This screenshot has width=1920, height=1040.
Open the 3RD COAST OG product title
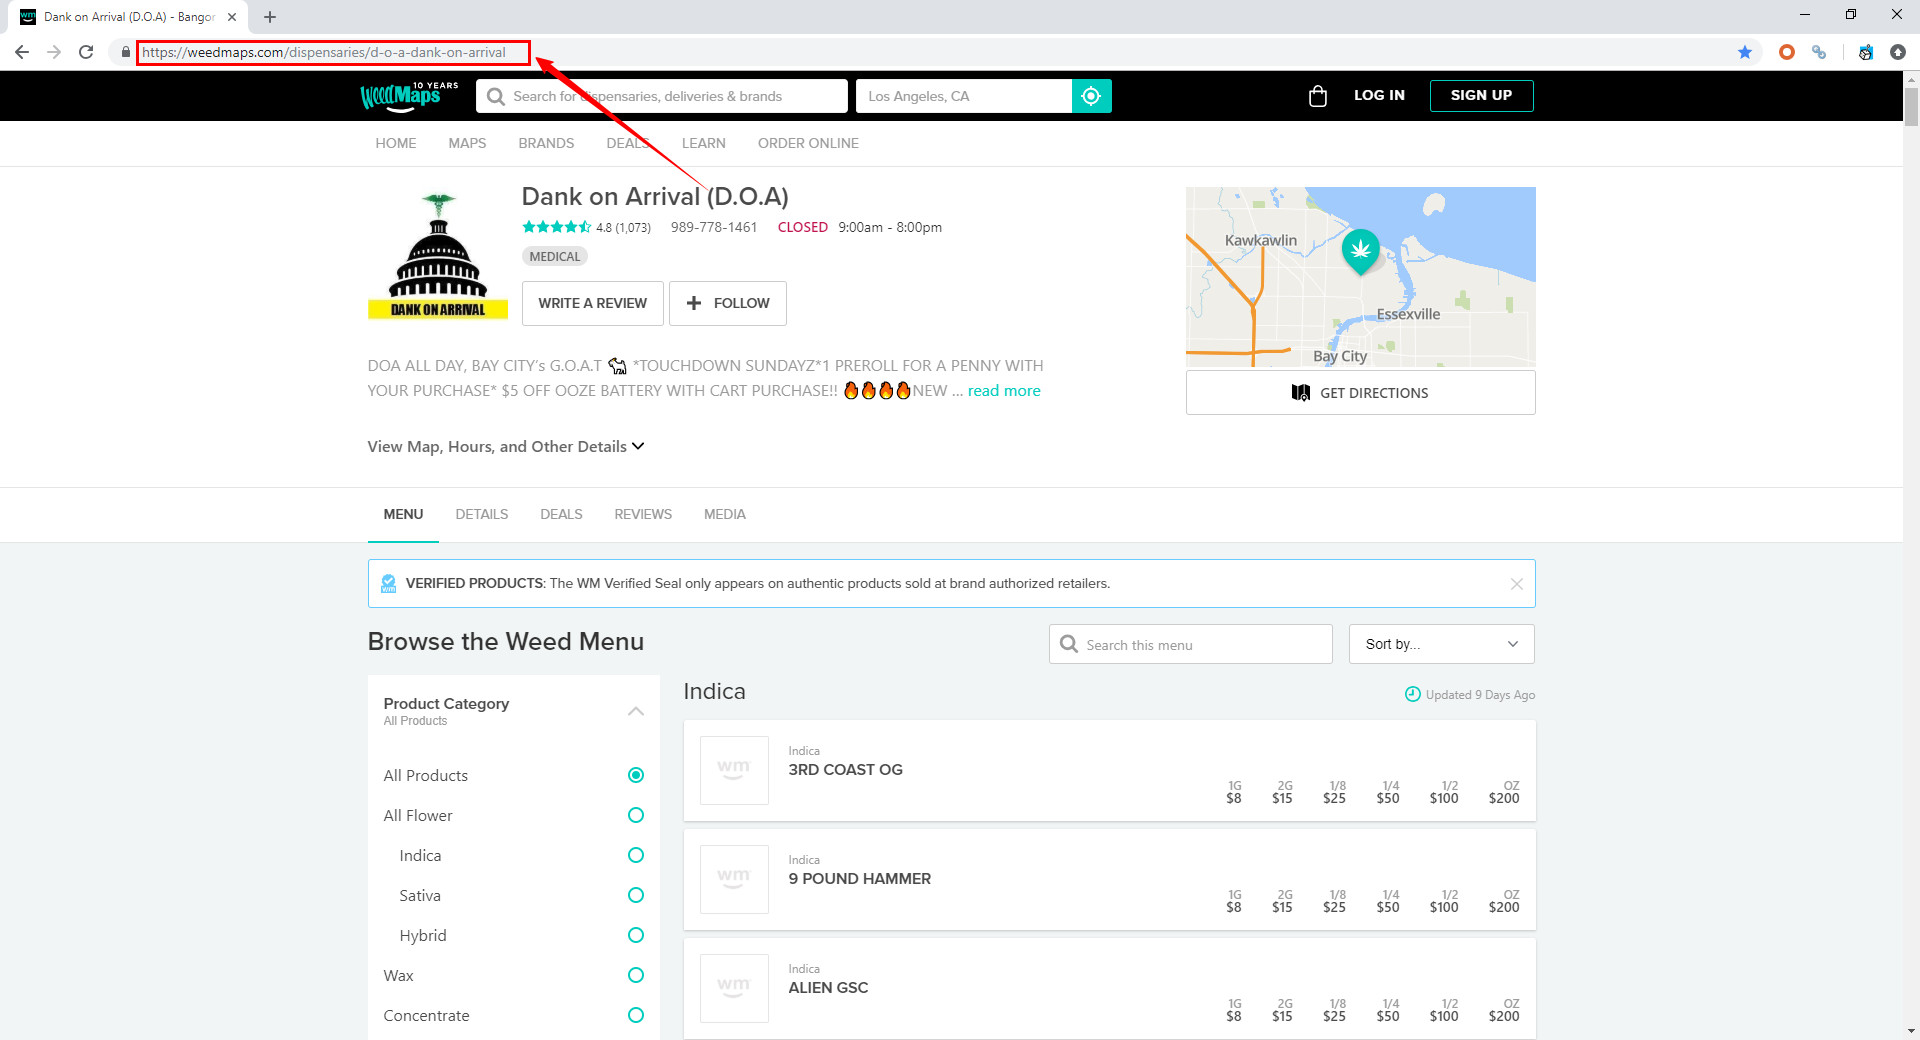(845, 769)
